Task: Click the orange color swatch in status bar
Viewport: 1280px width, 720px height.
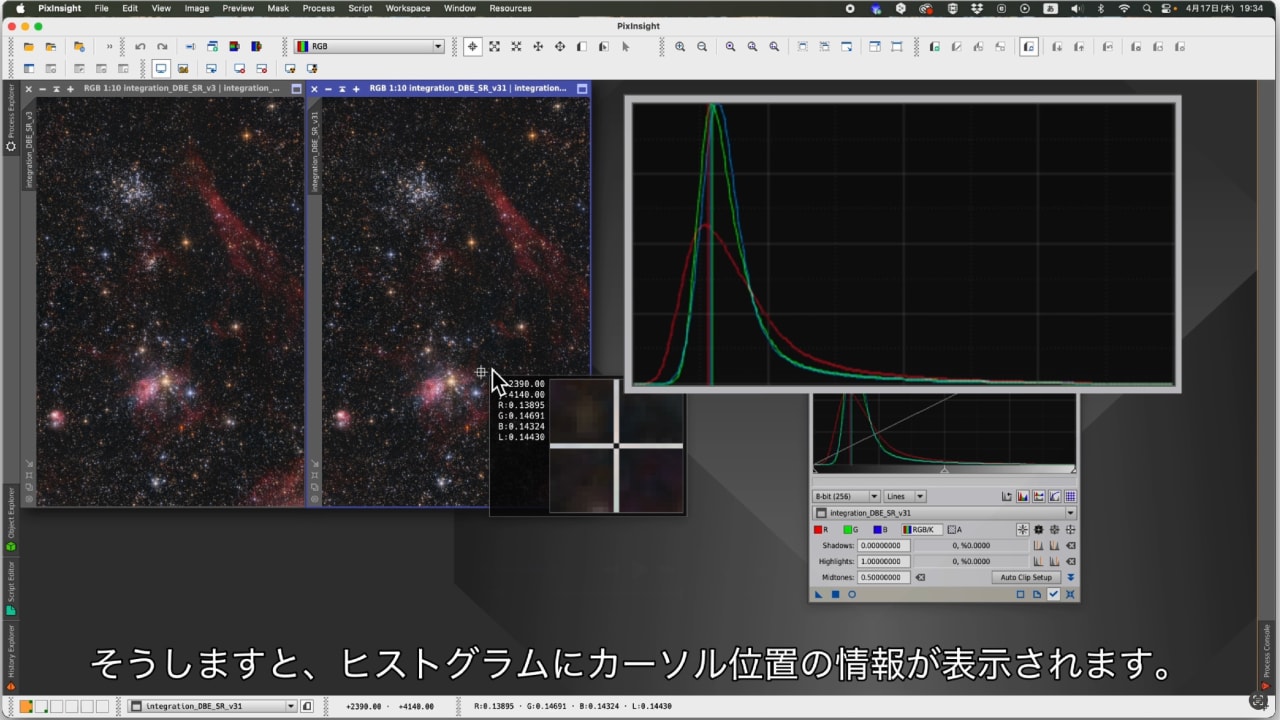Action: pos(26,706)
